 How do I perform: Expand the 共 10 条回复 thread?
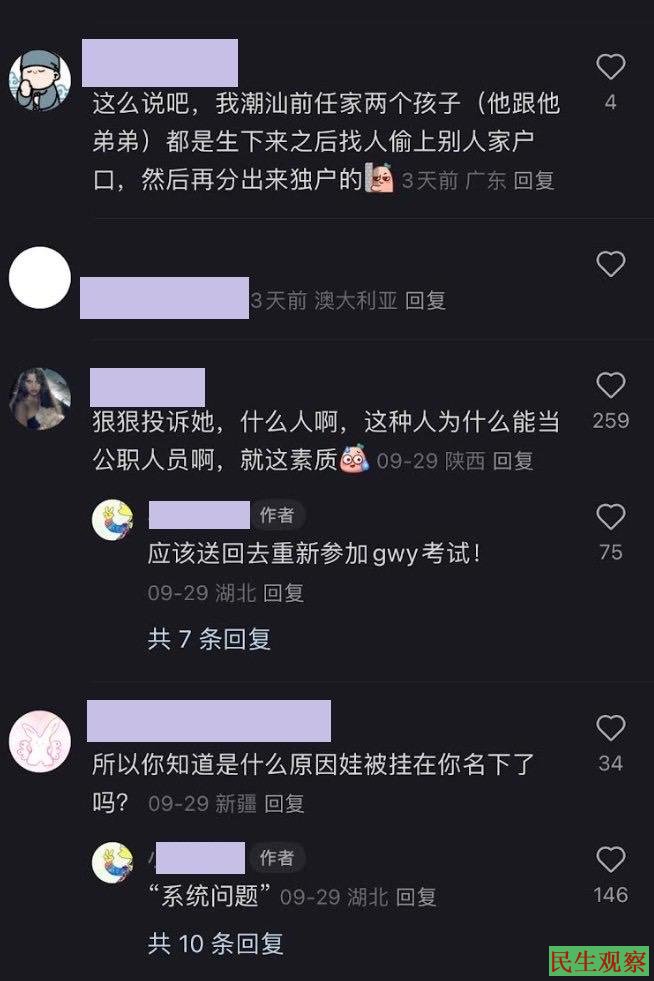215,943
